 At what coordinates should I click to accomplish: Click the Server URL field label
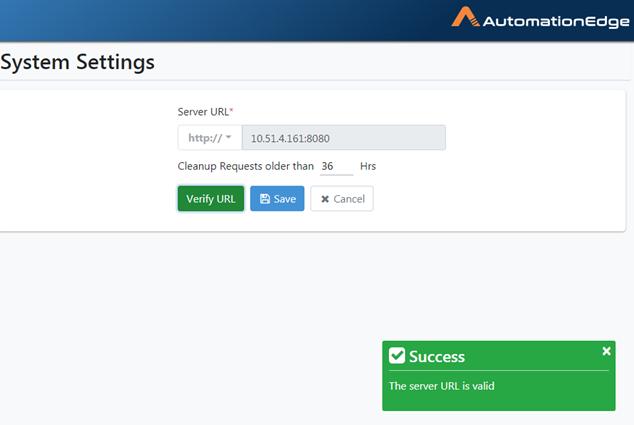click(x=203, y=112)
